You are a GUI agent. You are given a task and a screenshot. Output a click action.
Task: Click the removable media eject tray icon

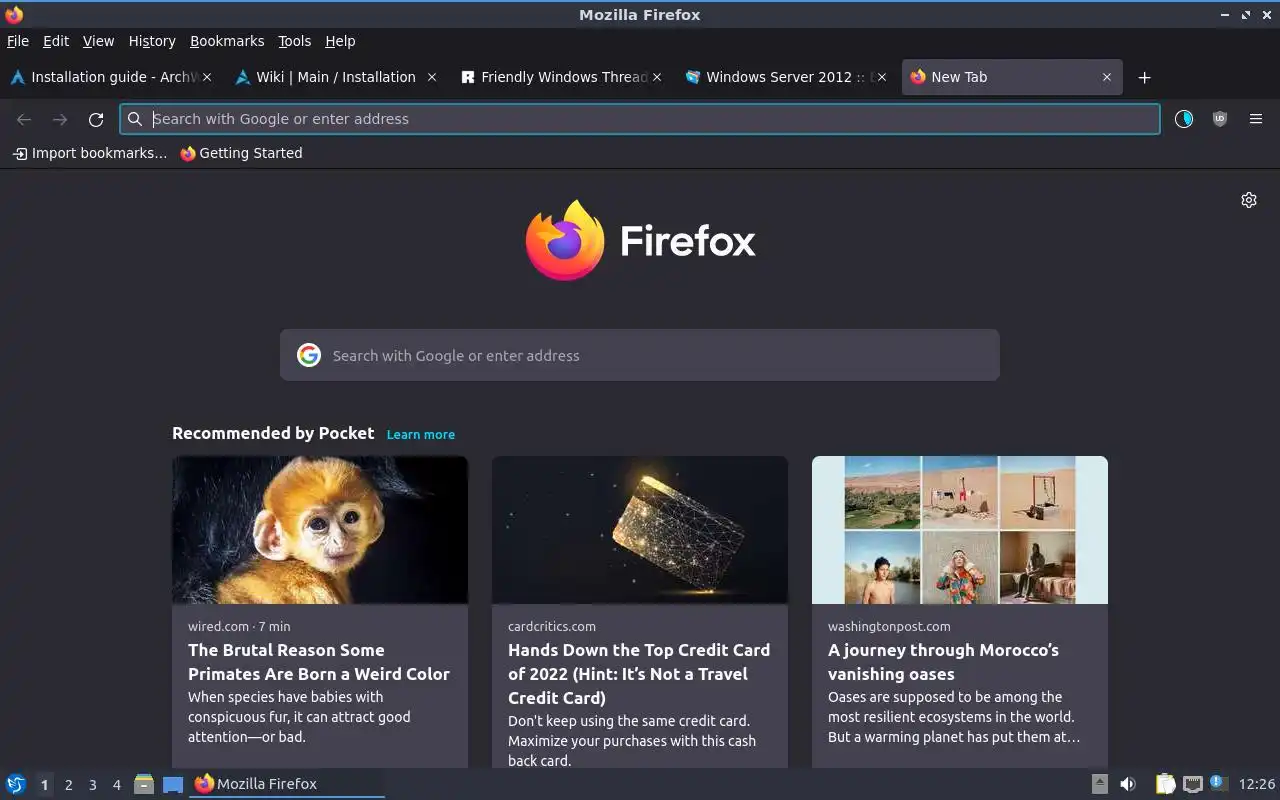point(1099,784)
